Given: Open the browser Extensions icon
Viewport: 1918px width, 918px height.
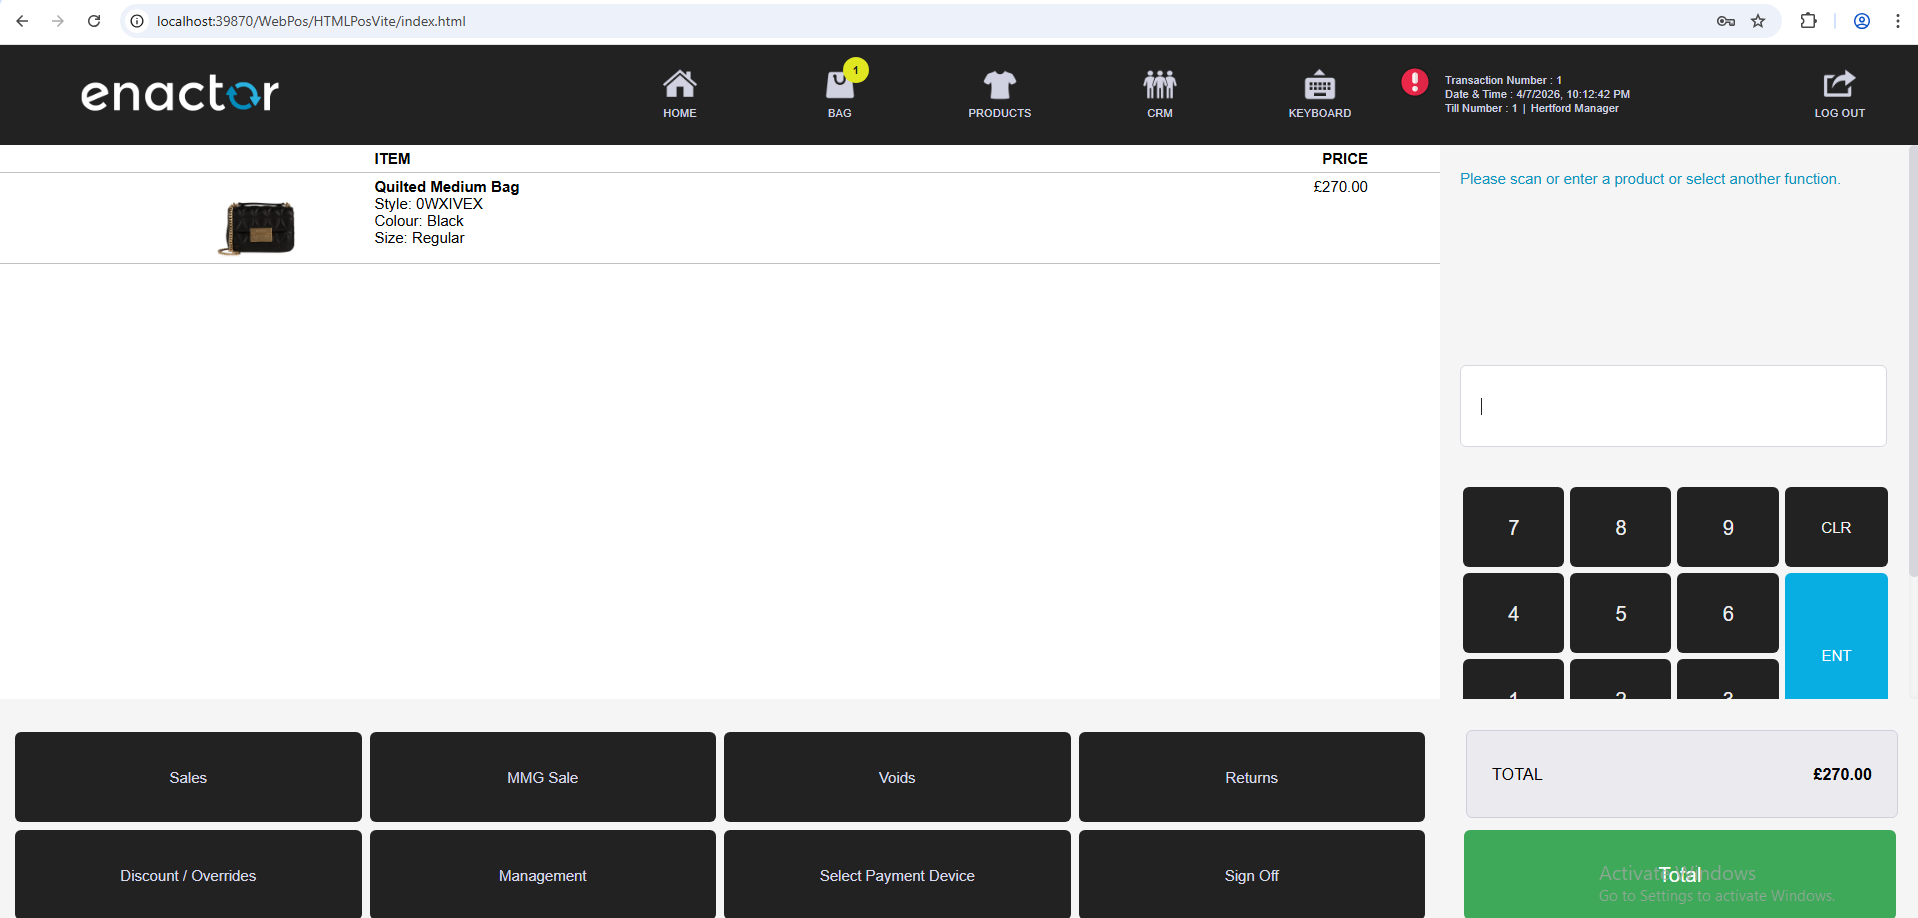Looking at the screenshot, I should tap(1808, 21).
